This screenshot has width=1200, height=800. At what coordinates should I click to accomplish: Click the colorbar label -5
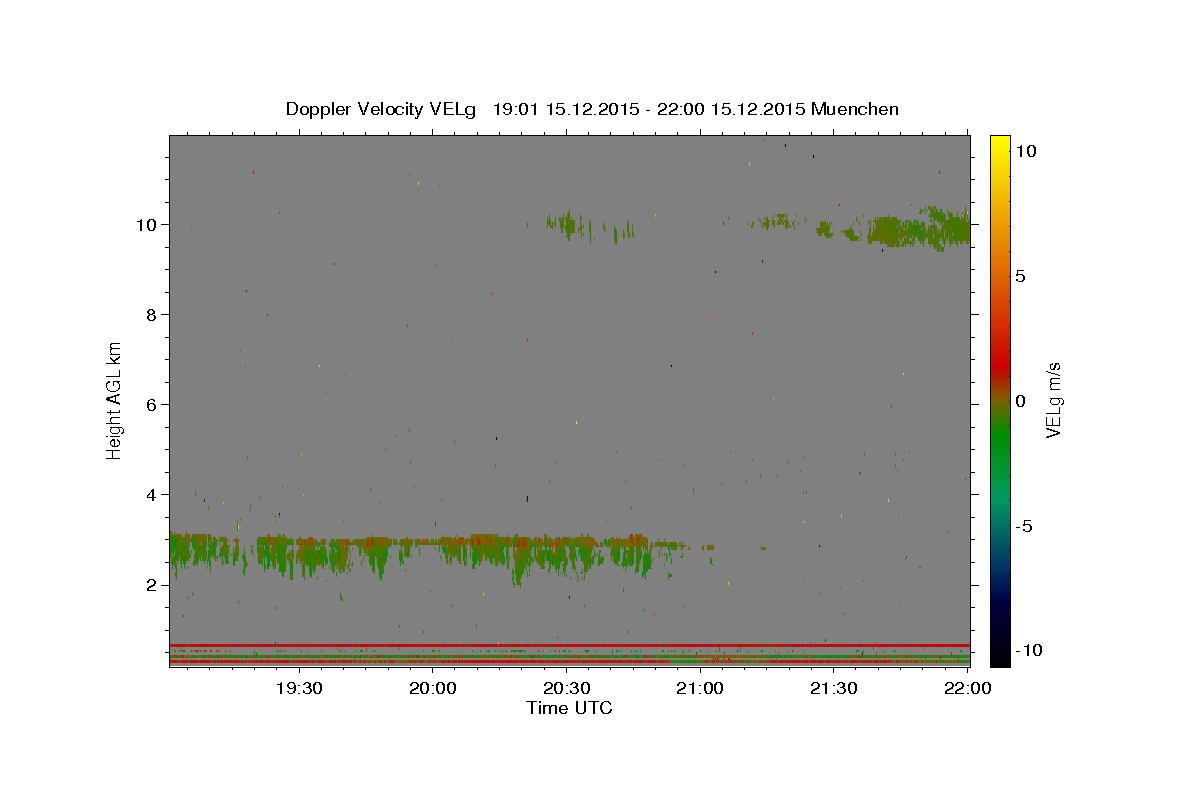(1023, 526)
